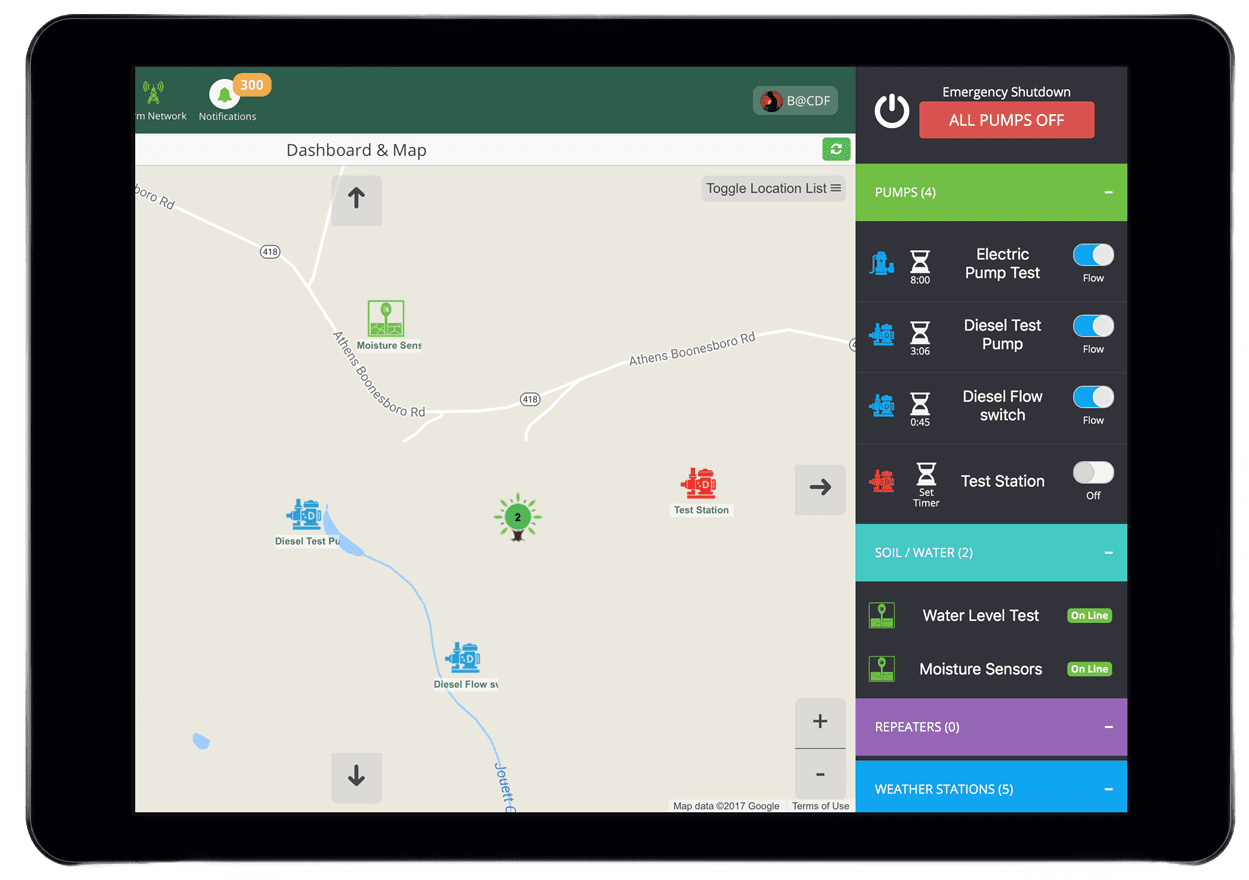Pan the map up with arrow
This screenshot has width=1249, height=880.
click(356, 200)
